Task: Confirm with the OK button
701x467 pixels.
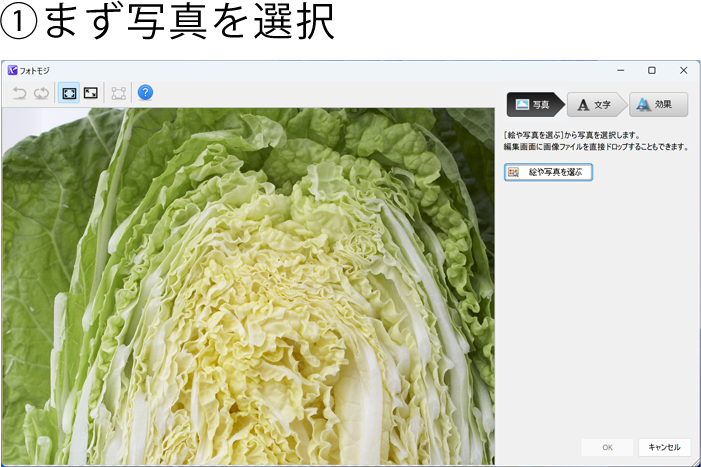Action: click(x=607, y=447)
